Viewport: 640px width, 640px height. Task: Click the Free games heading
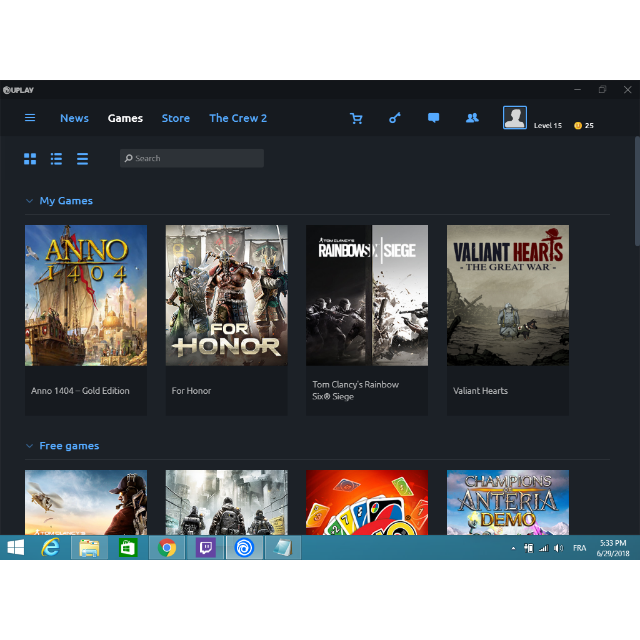[69, 446]
